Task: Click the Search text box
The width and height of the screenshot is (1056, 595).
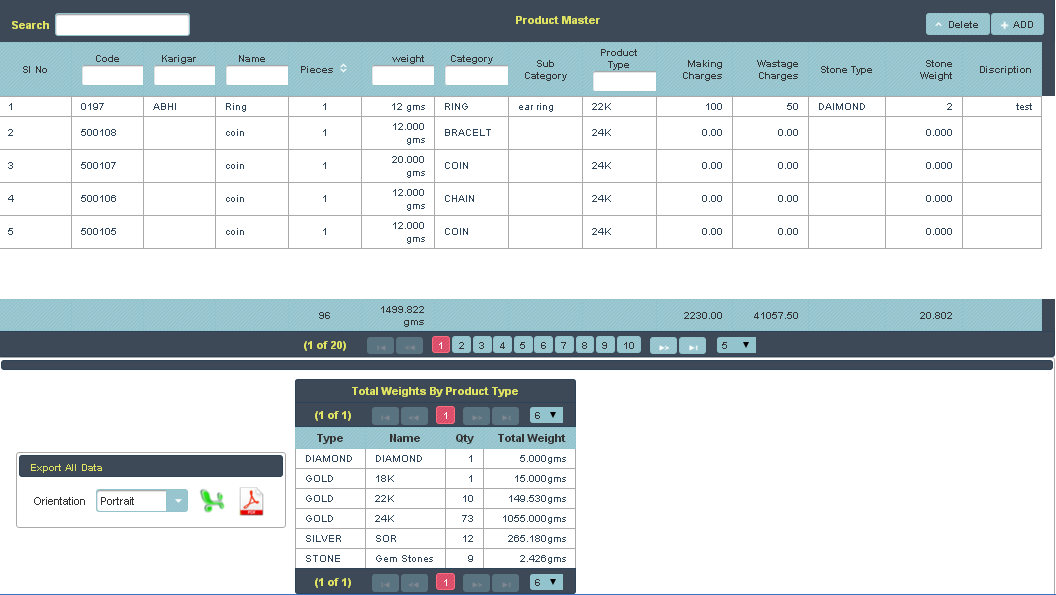Action: [x=122, y=25]
